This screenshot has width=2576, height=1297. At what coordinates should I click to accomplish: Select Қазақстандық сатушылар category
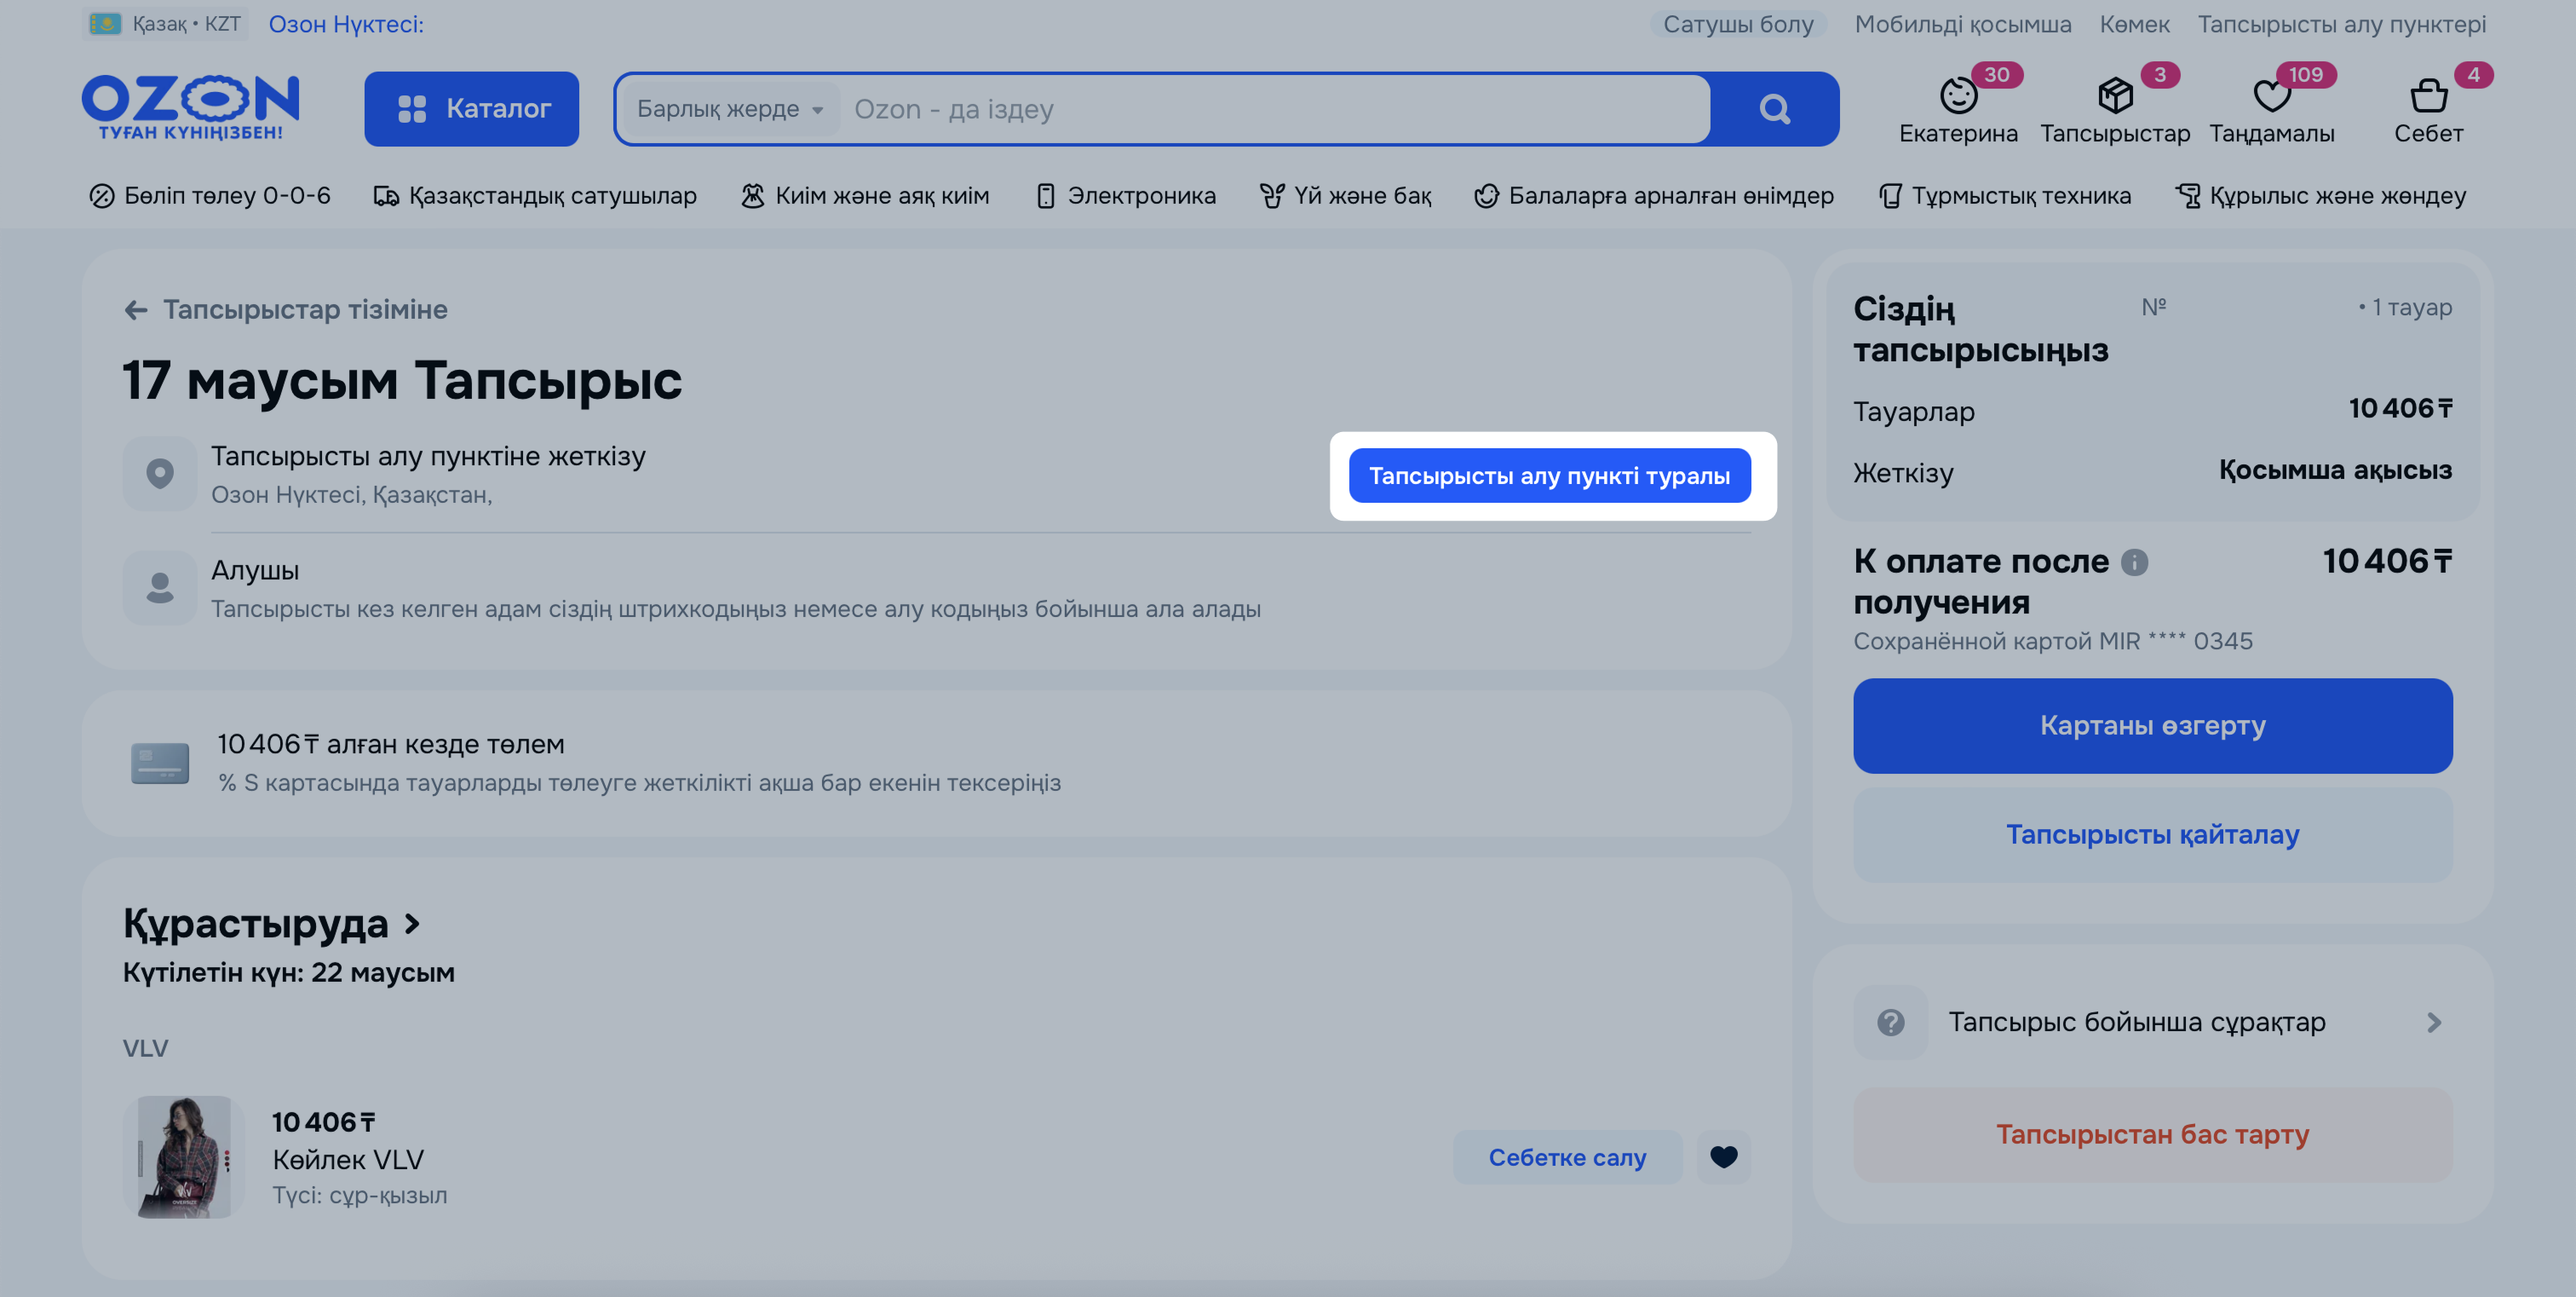coord(535,196)
